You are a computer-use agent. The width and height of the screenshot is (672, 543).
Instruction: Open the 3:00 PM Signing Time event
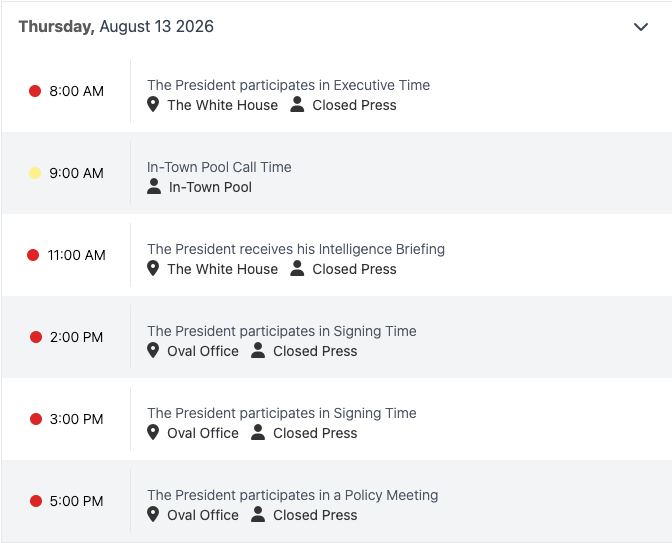pos(282,413)
